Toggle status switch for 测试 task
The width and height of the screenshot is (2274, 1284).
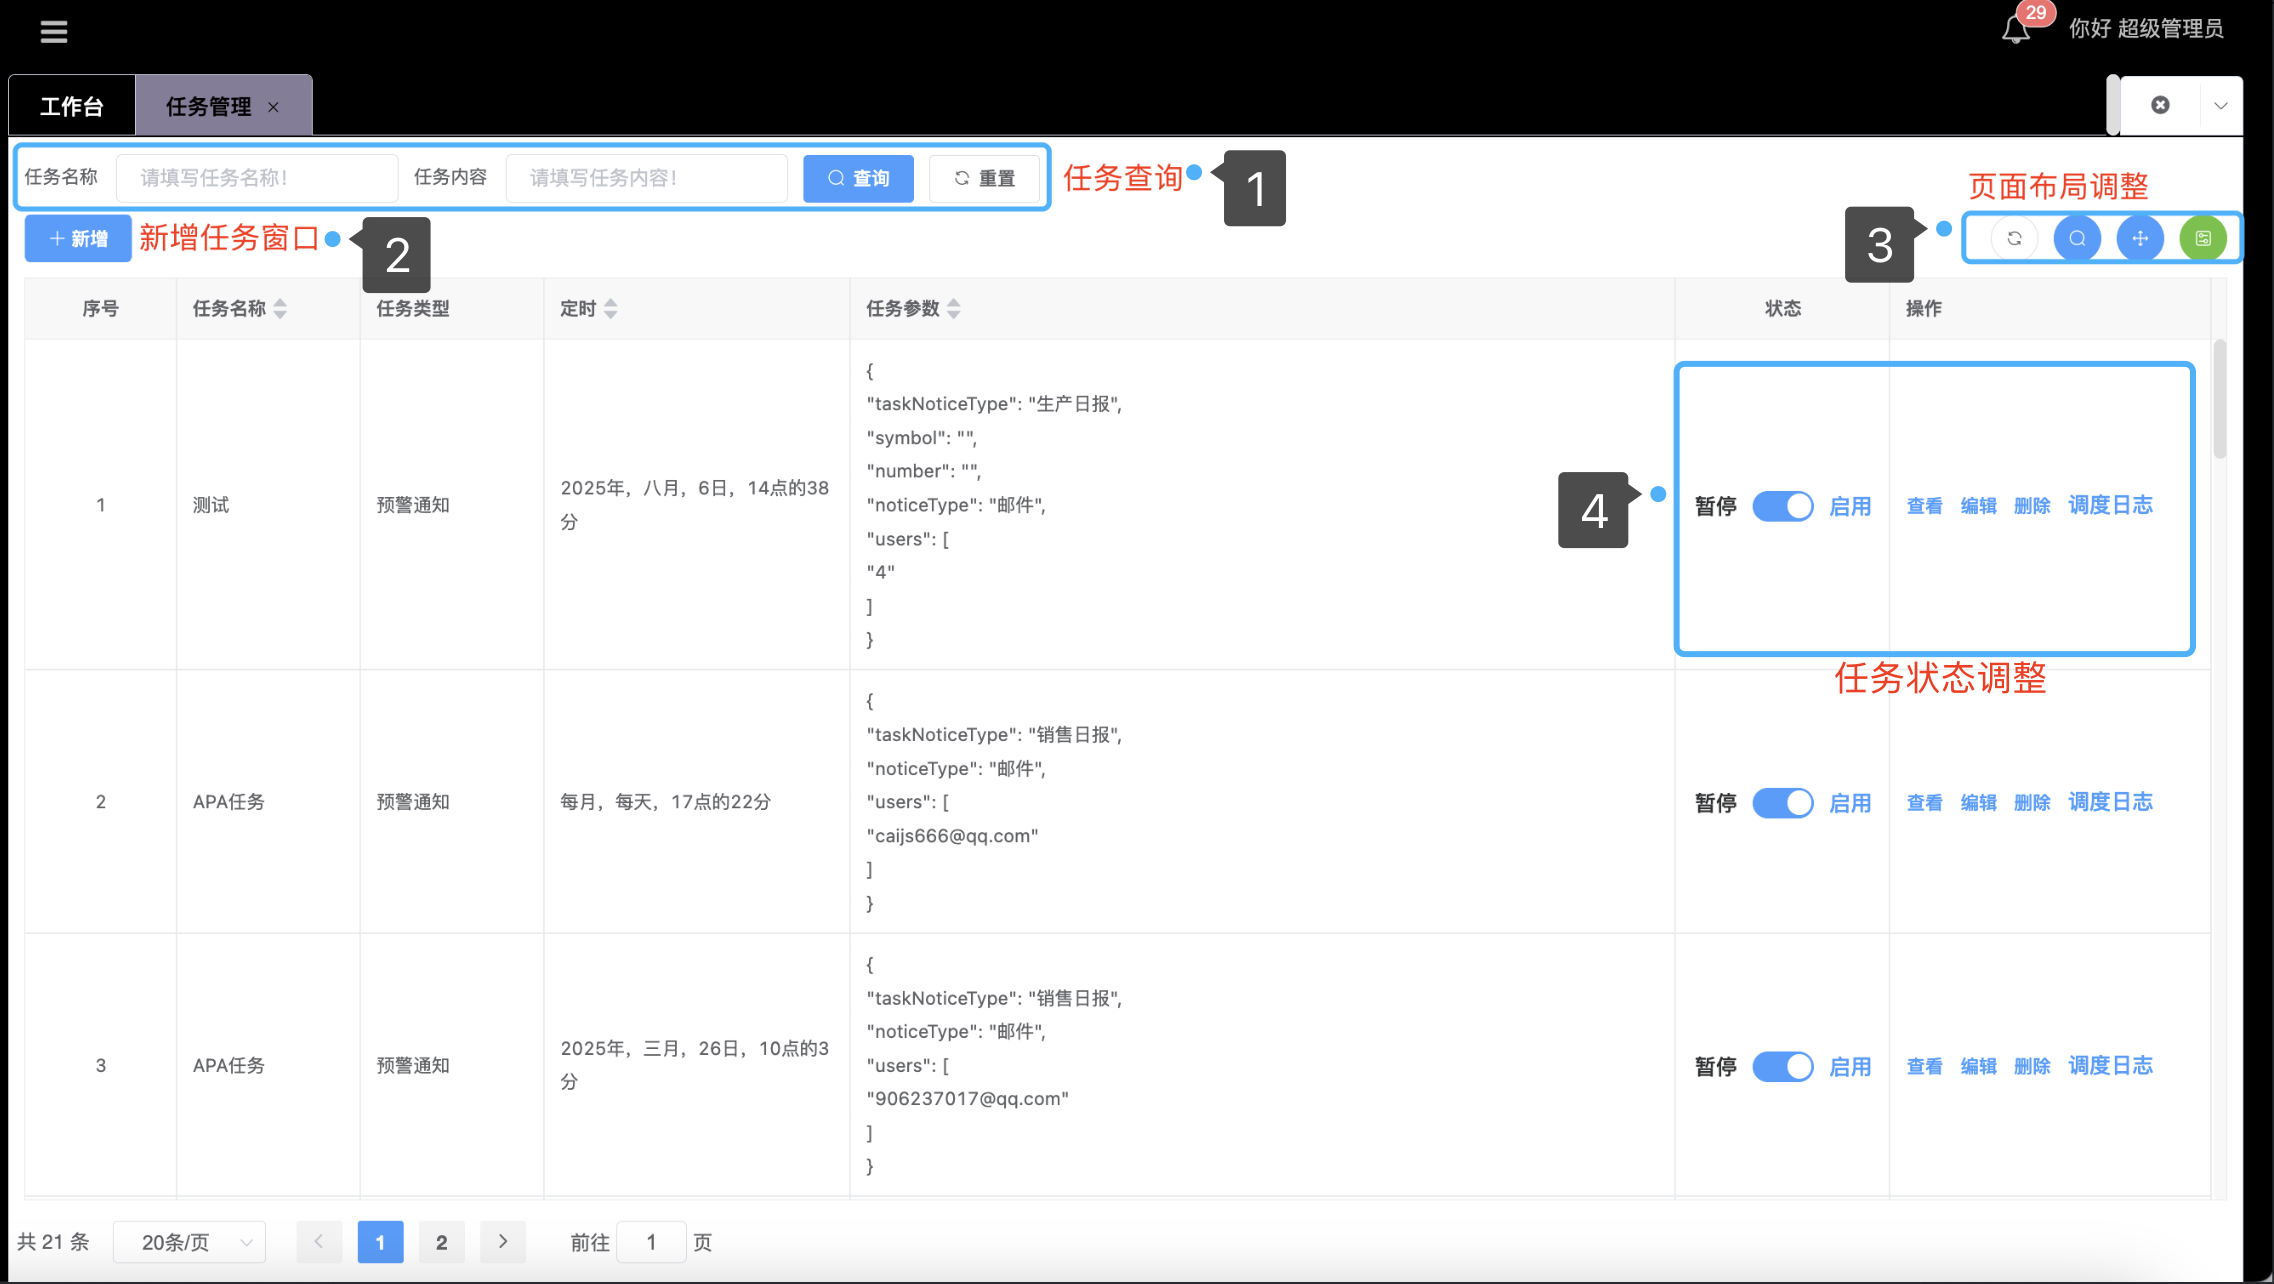(1782, 506)
